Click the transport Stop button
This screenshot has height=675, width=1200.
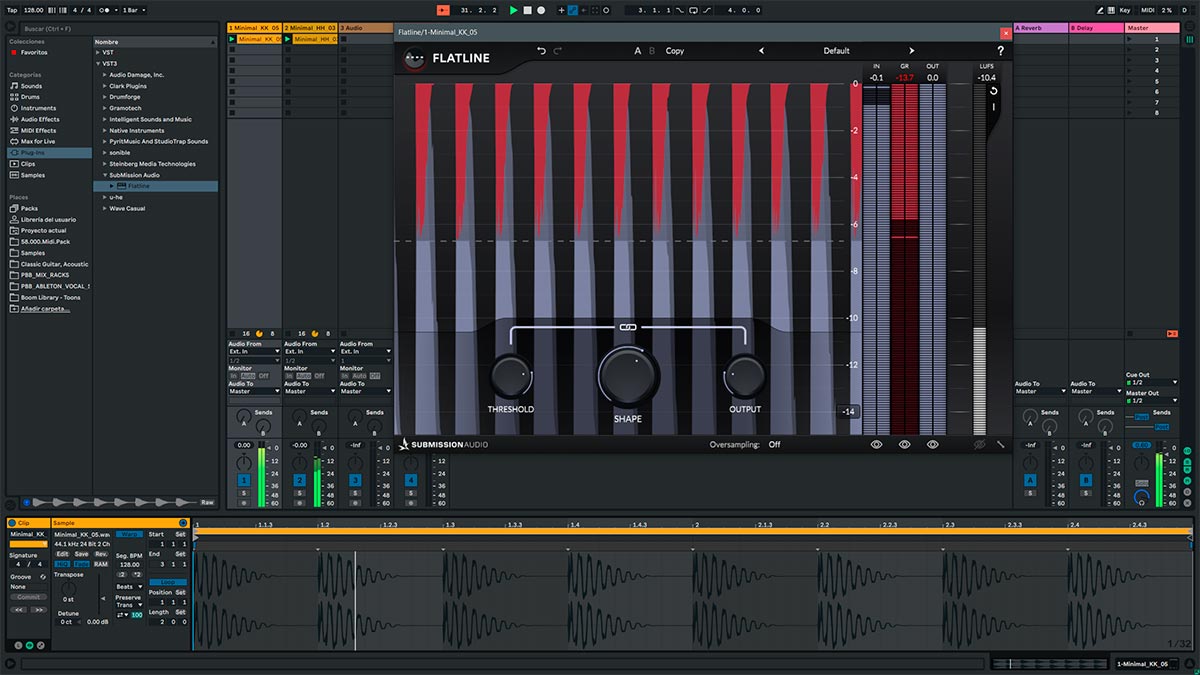(528, 10)
